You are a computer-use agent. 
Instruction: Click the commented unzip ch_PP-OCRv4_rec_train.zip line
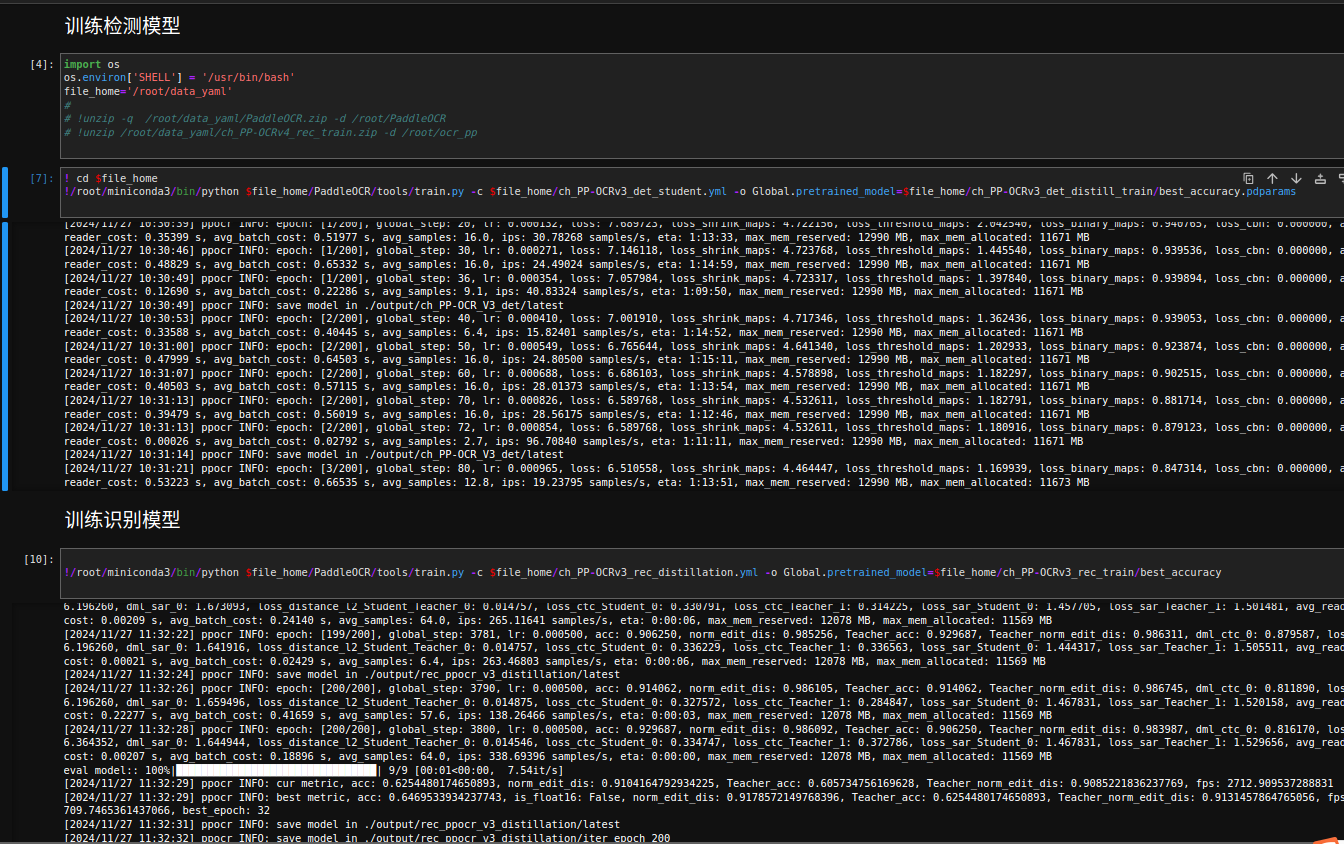click(x=270, y=132)
